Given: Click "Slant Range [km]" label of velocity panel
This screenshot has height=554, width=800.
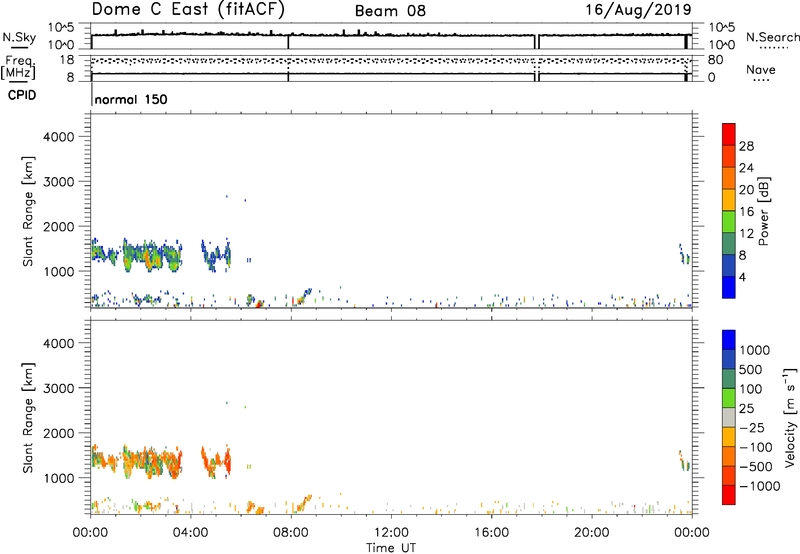Looking at the screenshot, I should [28, 418].
